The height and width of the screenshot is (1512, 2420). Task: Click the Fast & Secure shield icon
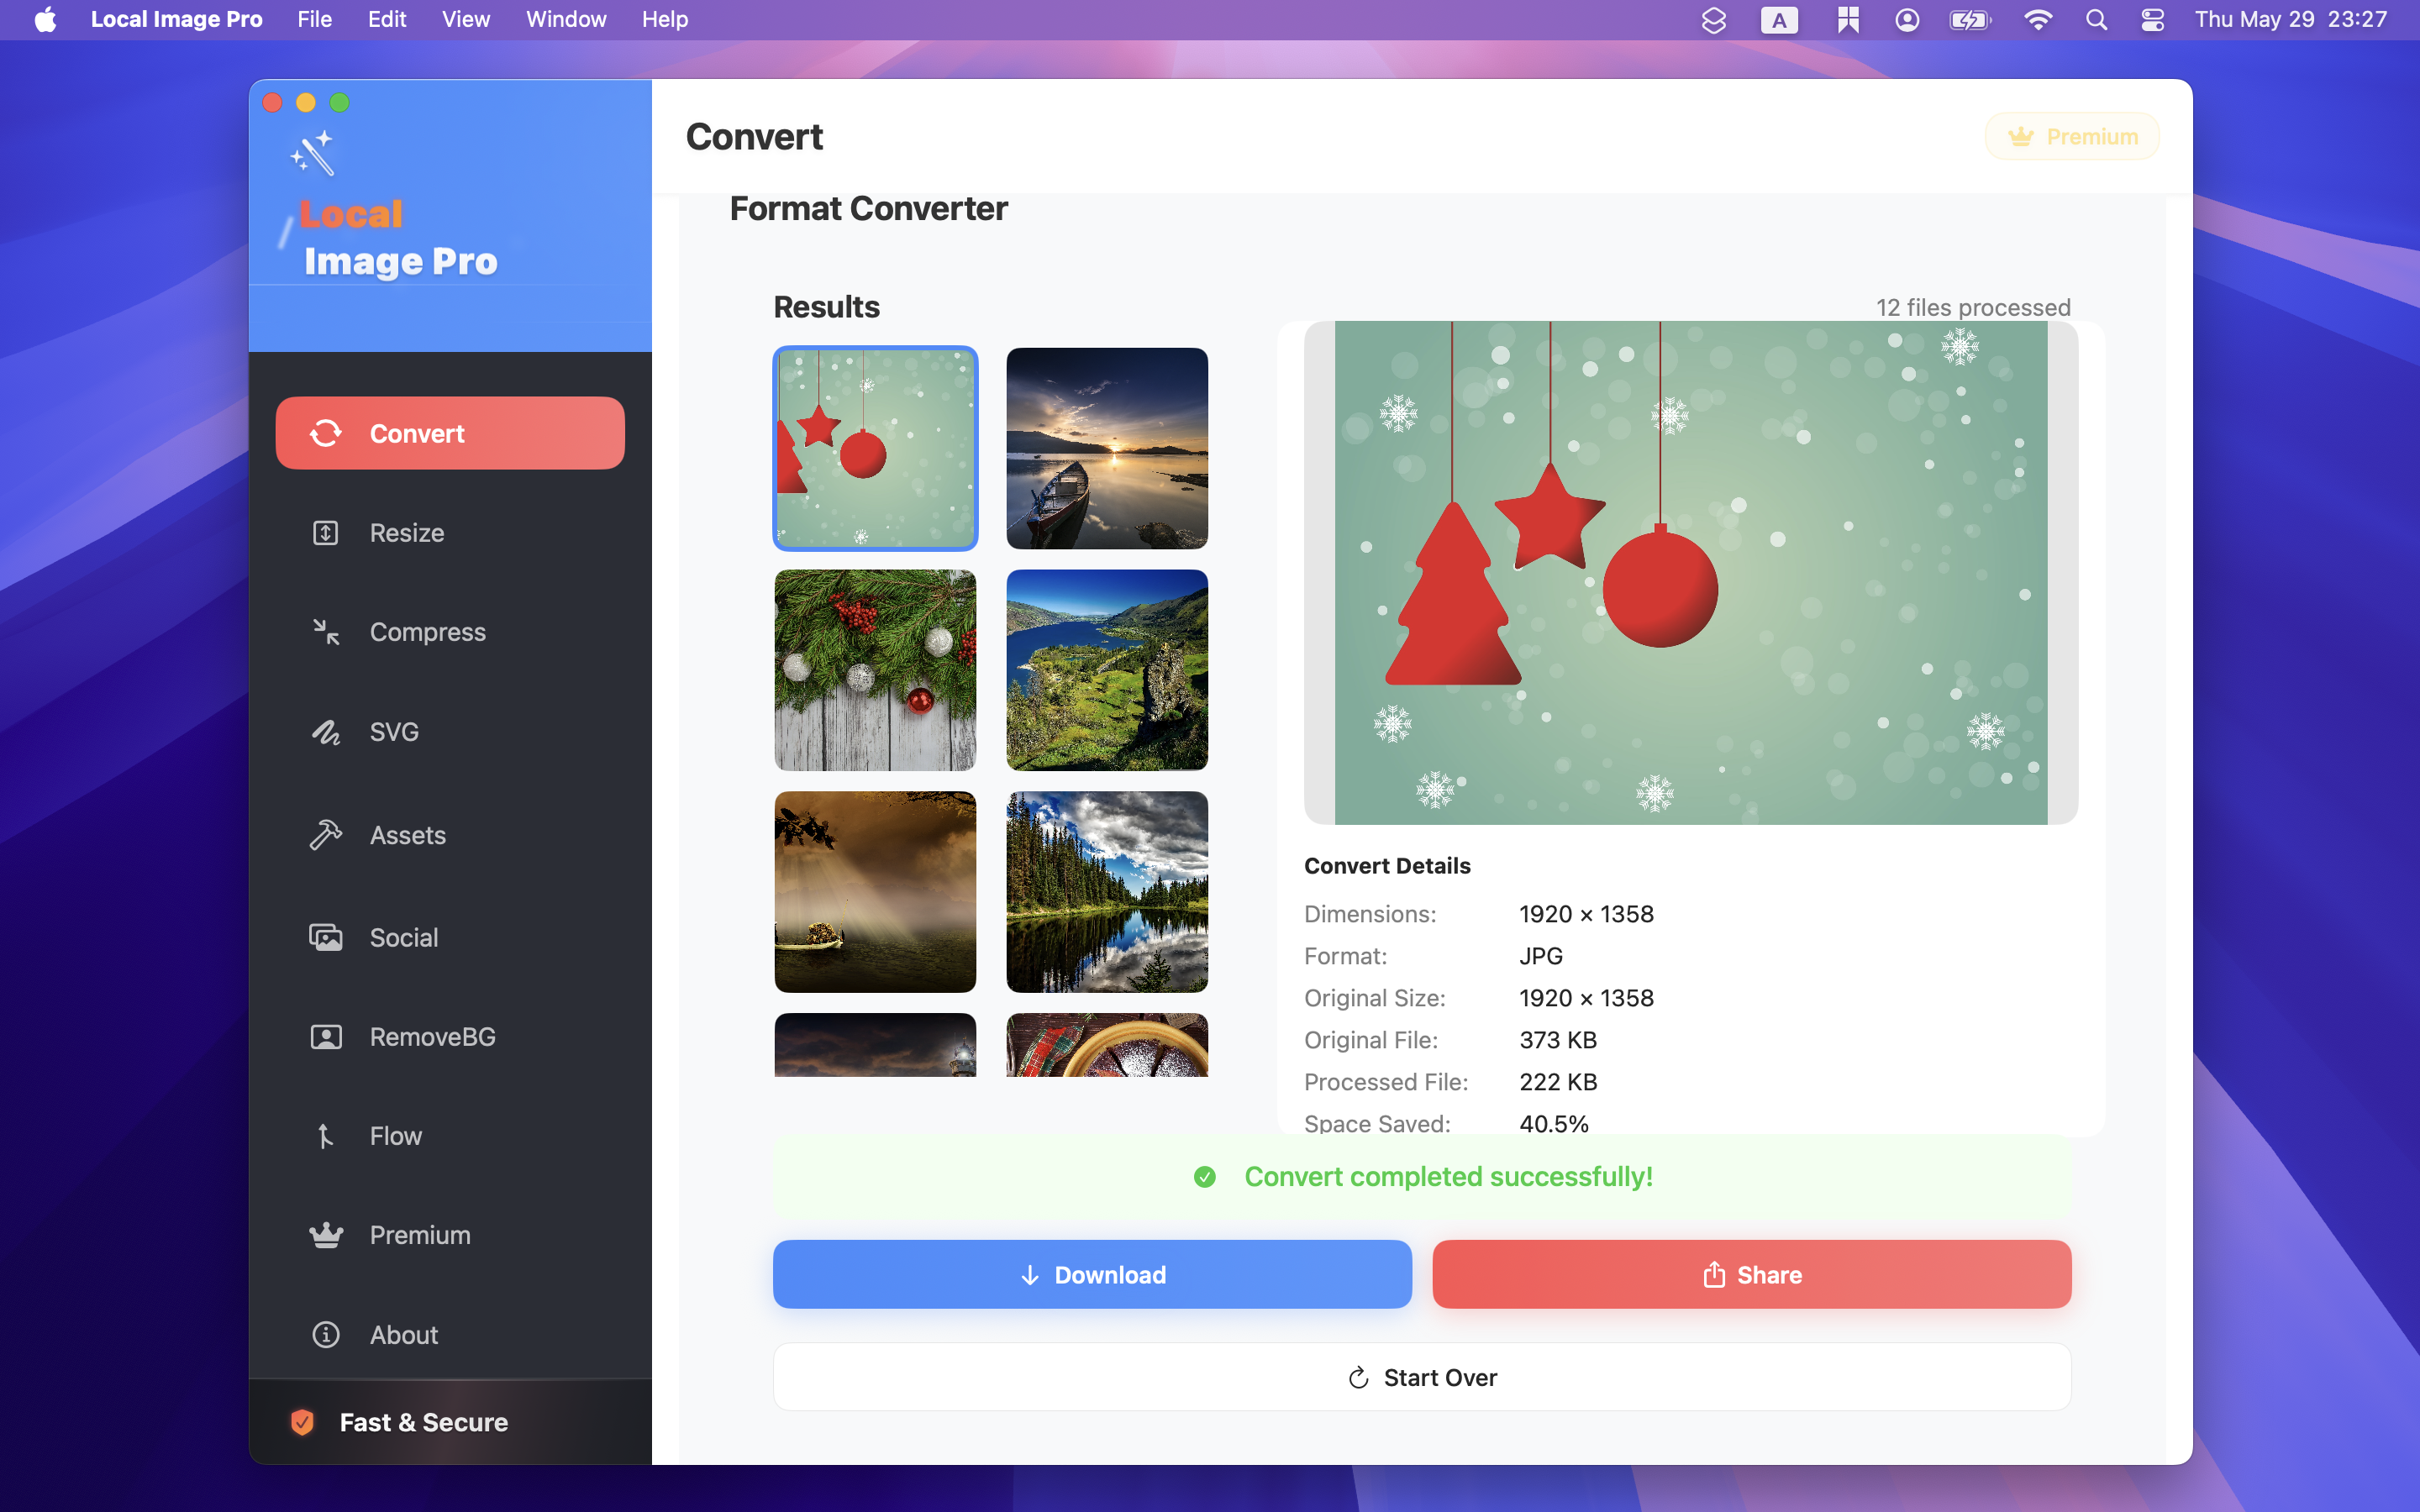click(x=302, y=1422)
